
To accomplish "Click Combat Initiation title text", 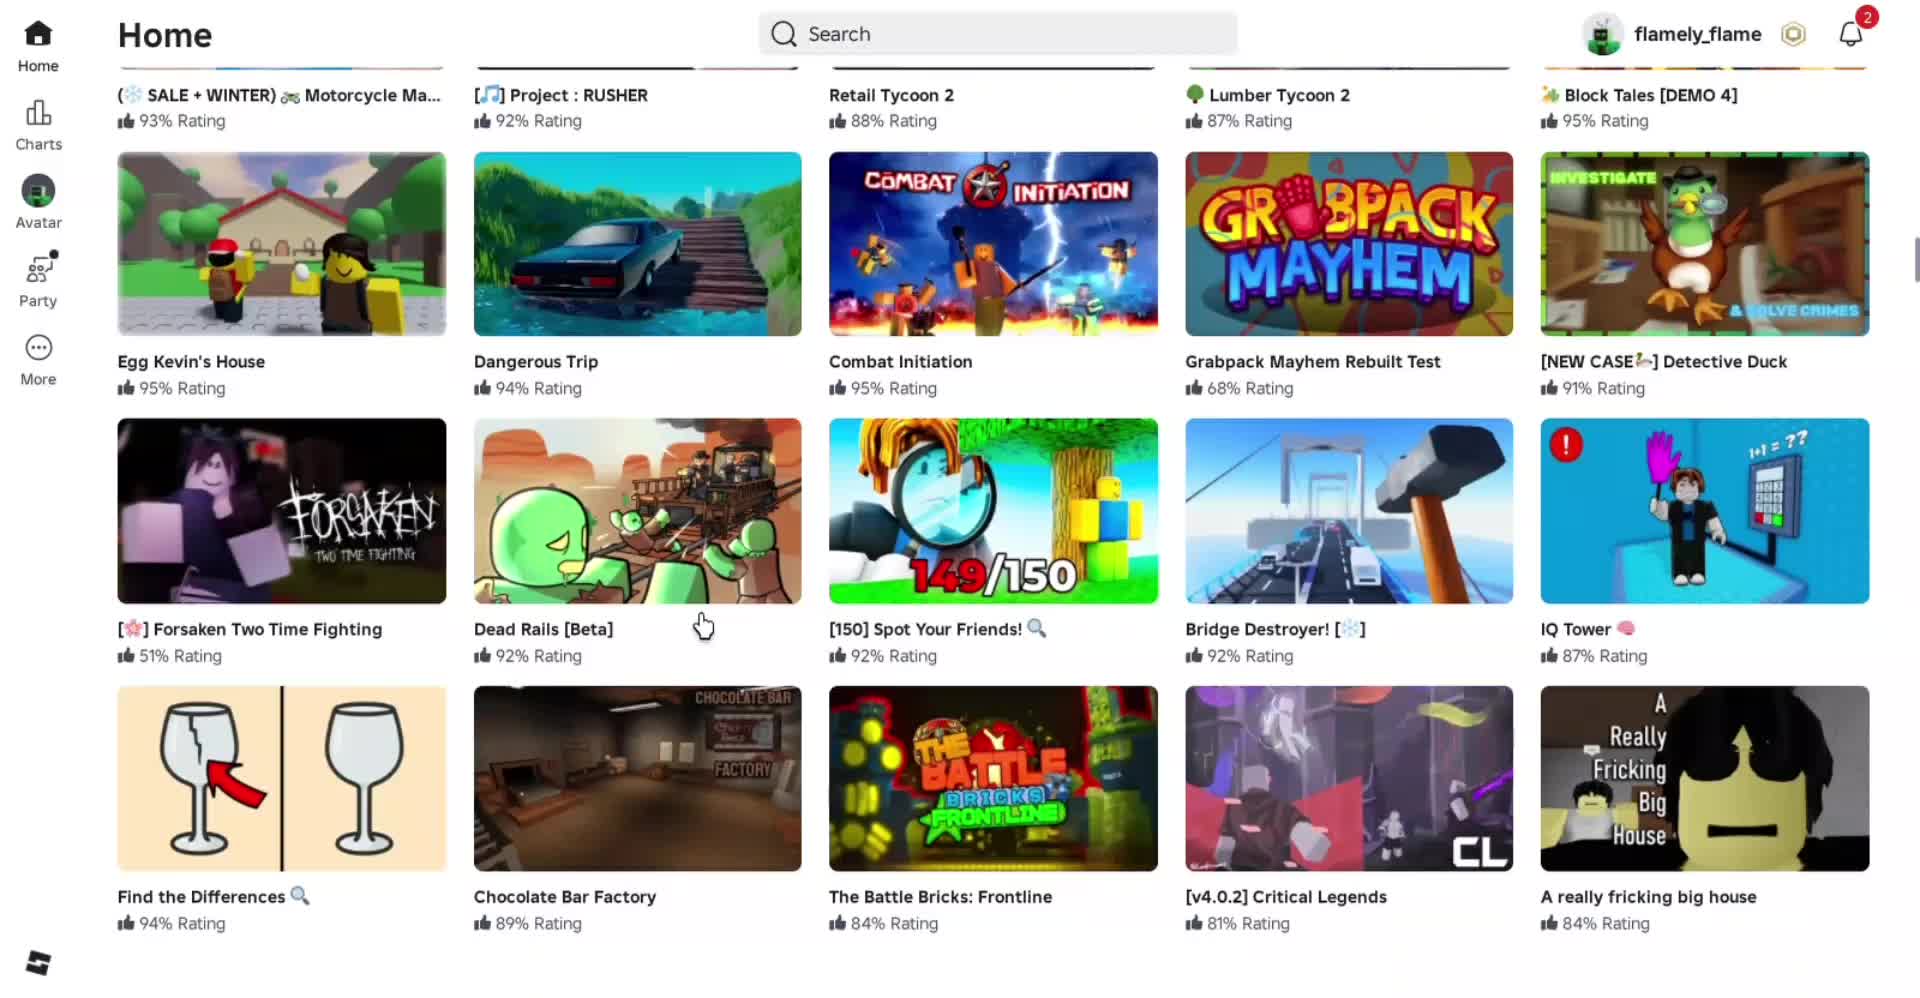I will [900, 362].
